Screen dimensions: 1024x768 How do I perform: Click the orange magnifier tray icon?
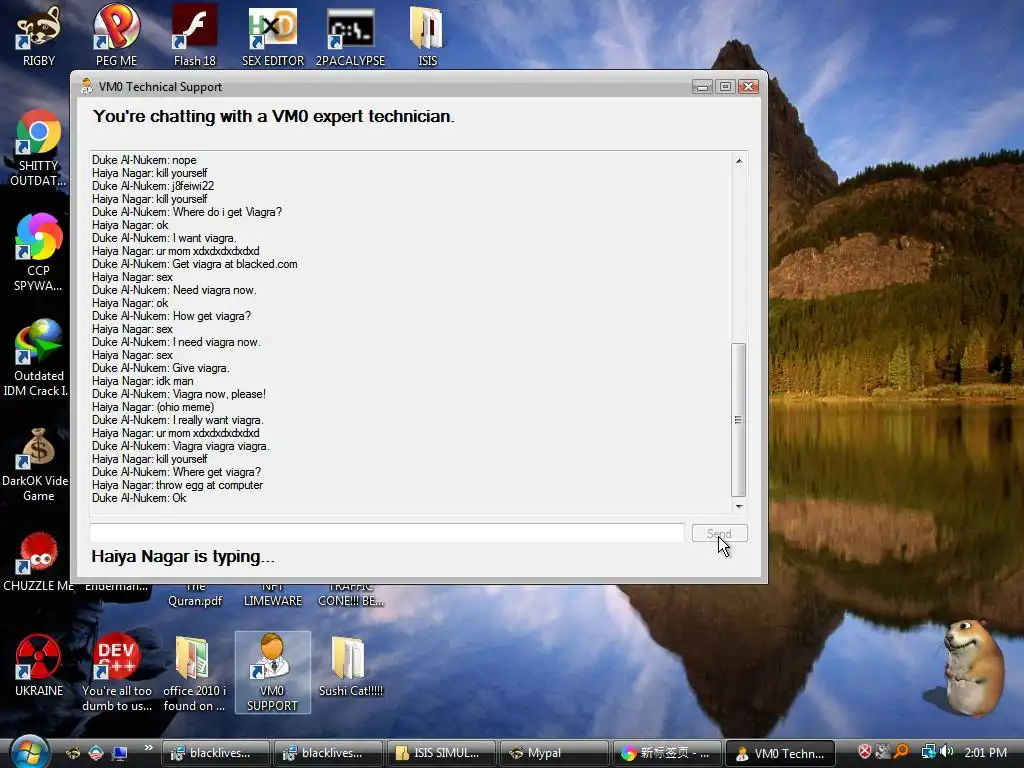pos(901,752)
